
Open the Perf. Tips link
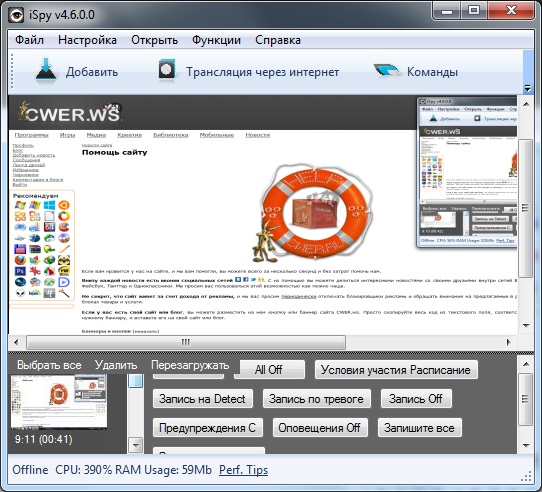tap(244, 470)
